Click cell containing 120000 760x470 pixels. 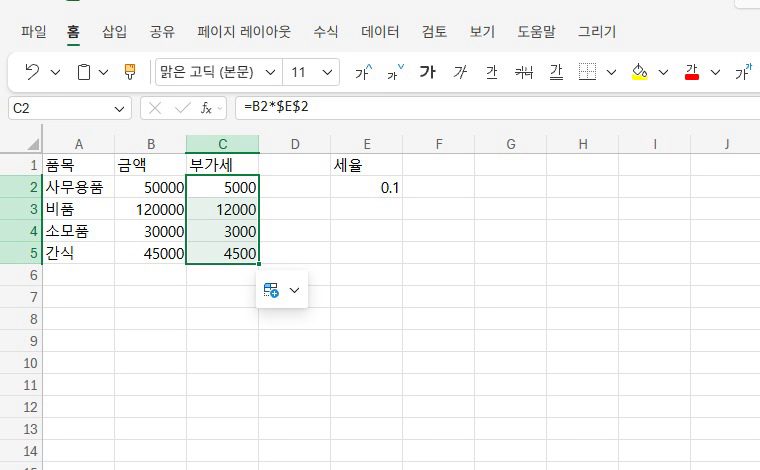point(151,209)
